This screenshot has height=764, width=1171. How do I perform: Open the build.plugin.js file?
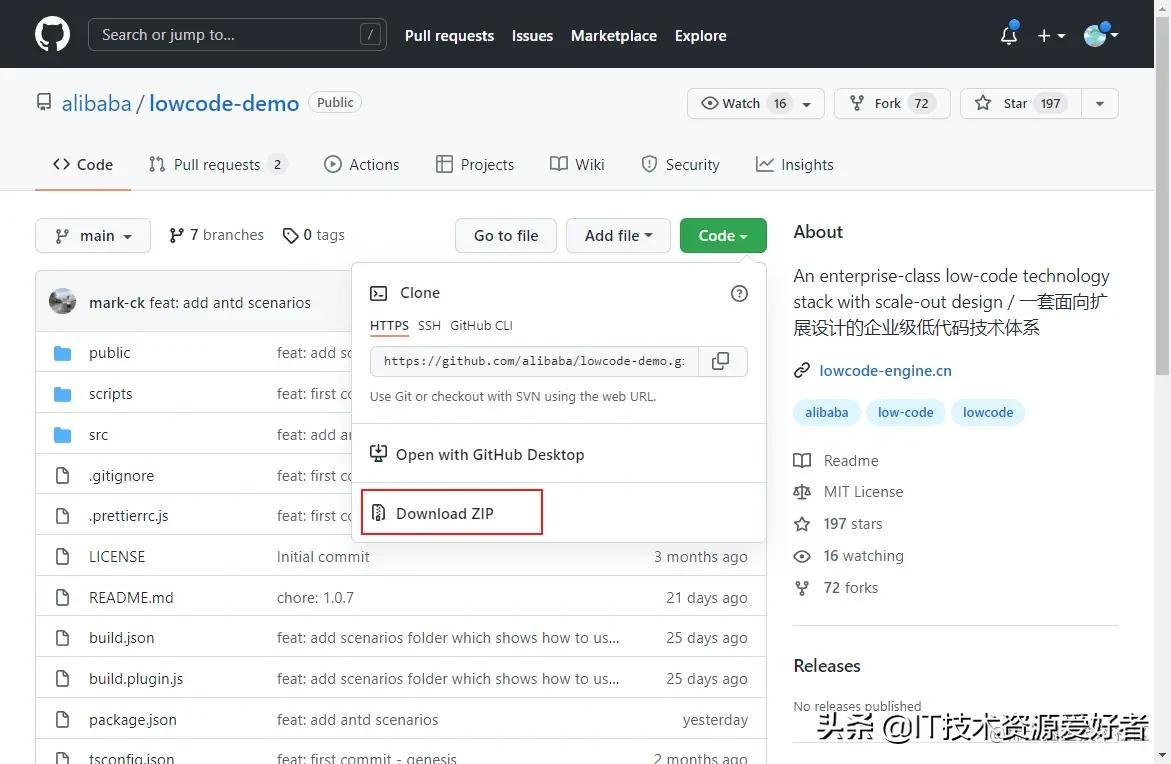[x=136, y=679]
